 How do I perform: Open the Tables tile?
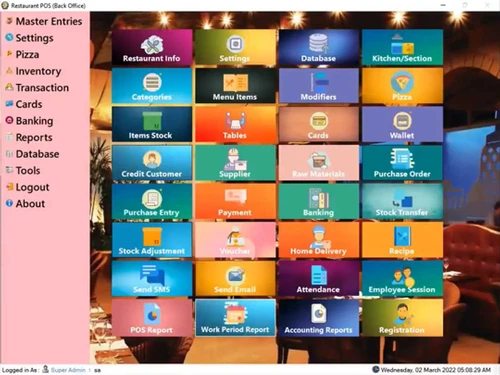235,124
